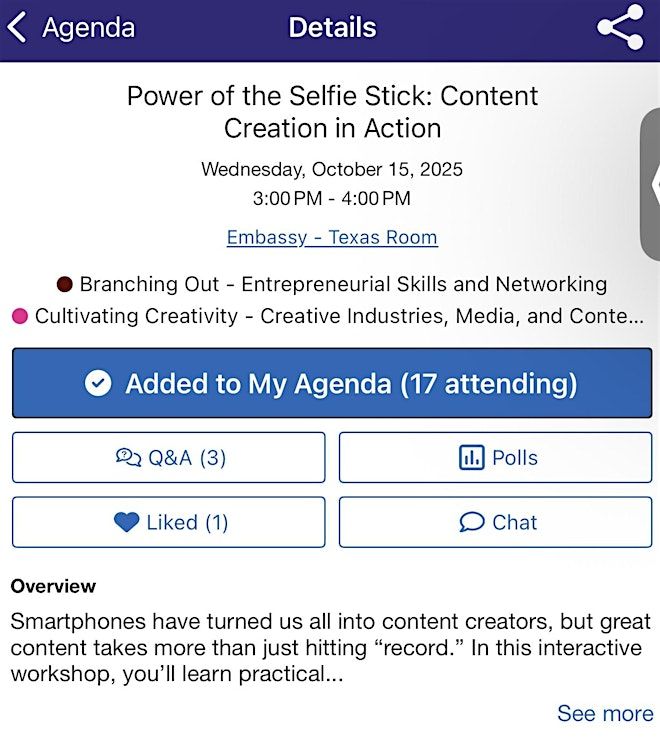
Task: Expand overview with See more
Action: [604, 713]
